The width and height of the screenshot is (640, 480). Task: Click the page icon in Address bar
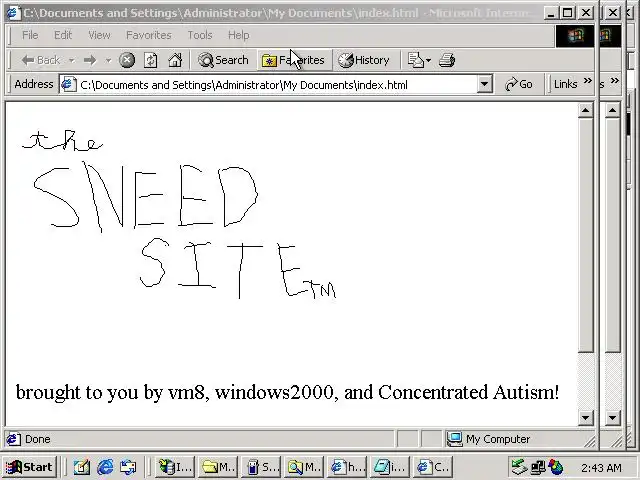68,84
